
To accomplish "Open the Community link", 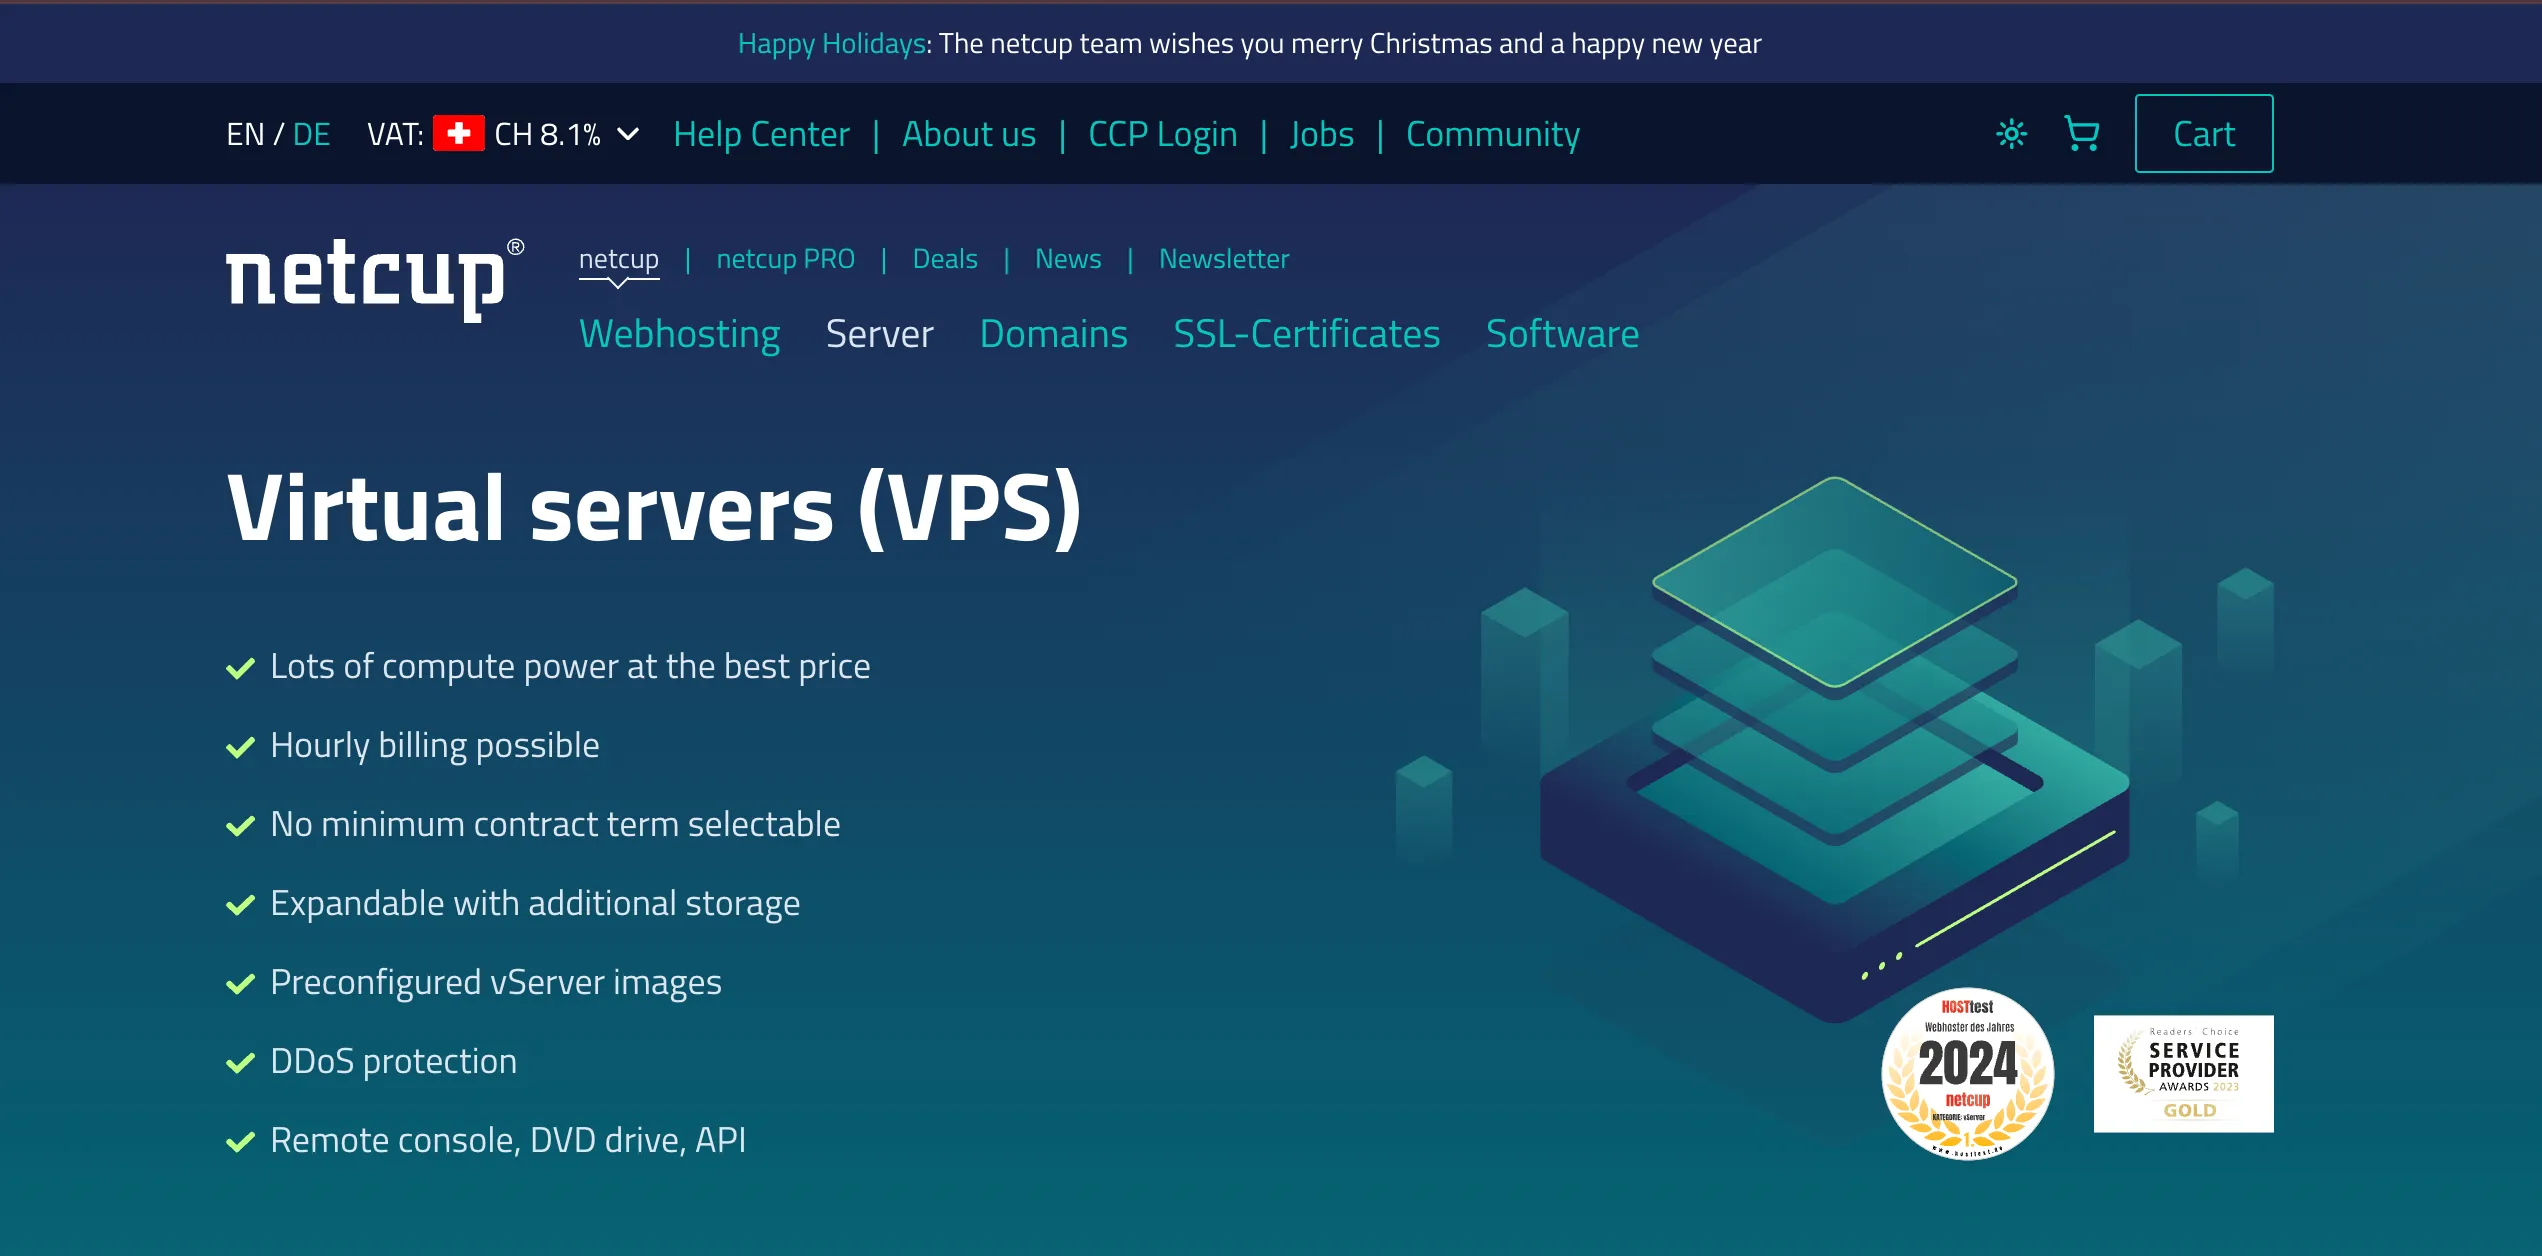I will click(x=1493, y=134).
